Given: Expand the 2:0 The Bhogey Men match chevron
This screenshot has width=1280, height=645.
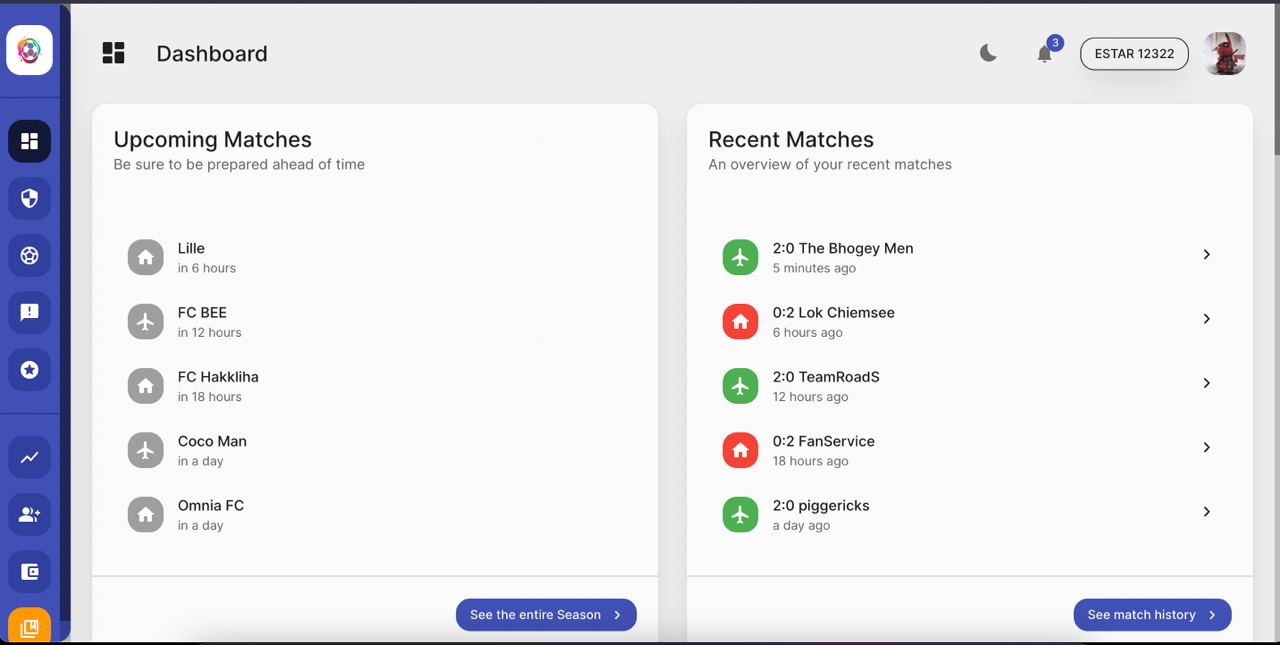Looking at the screenshot, I should coord(1206,255).
